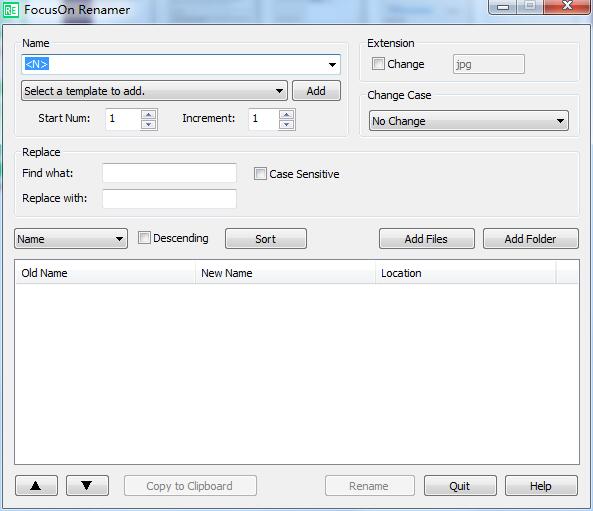Move selected file up with up-arrow button
The height and width of the screenshot is (511, 593).
coord(36,486)
